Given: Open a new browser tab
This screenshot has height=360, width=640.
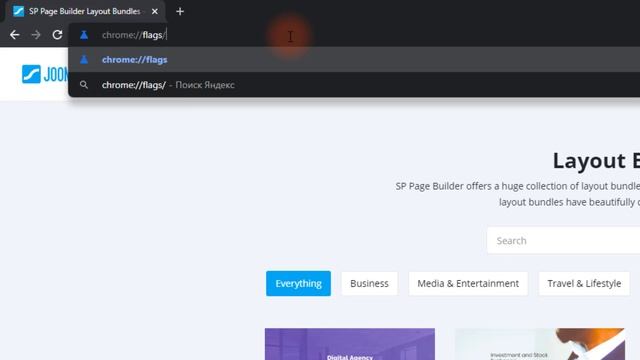Looking at the screenshot, I should coord(180,11).
